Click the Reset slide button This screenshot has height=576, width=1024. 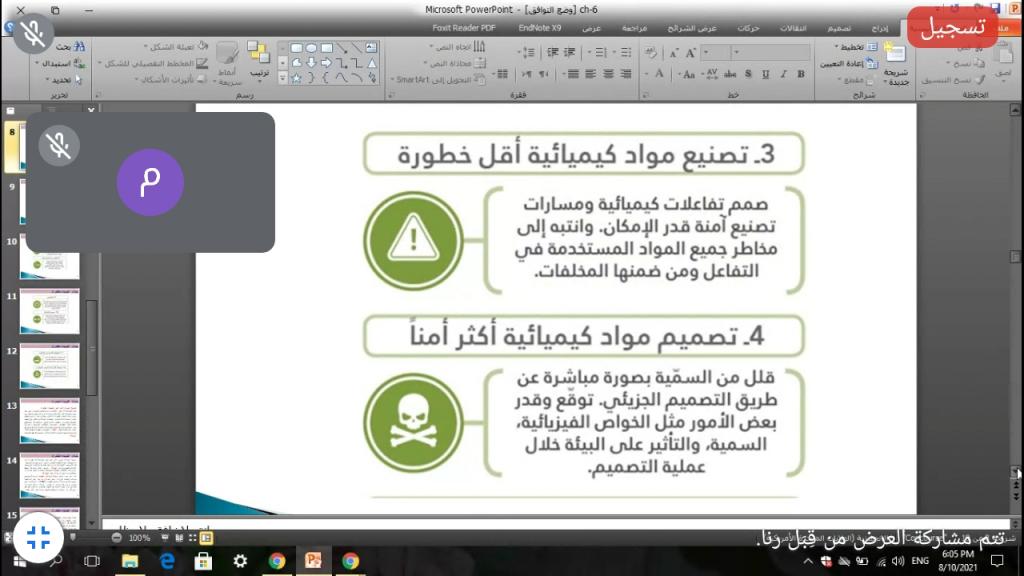pyautogui.click(x=849, y=62)
